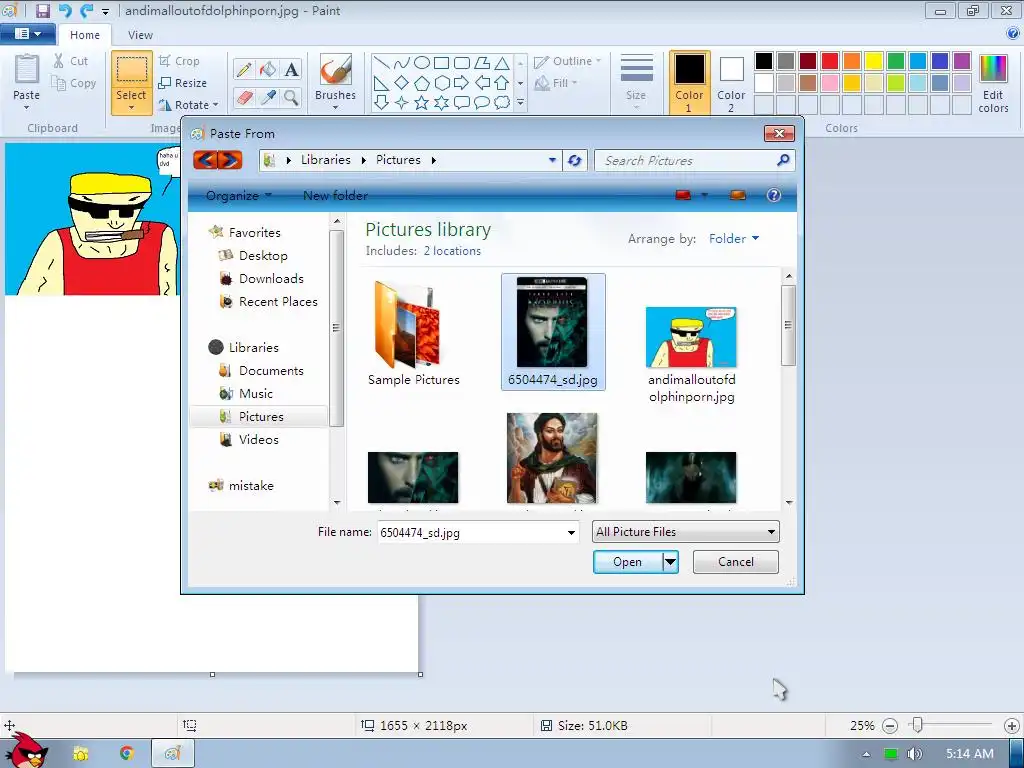Click the zoom out minus icon in status bar

point(889,726)
